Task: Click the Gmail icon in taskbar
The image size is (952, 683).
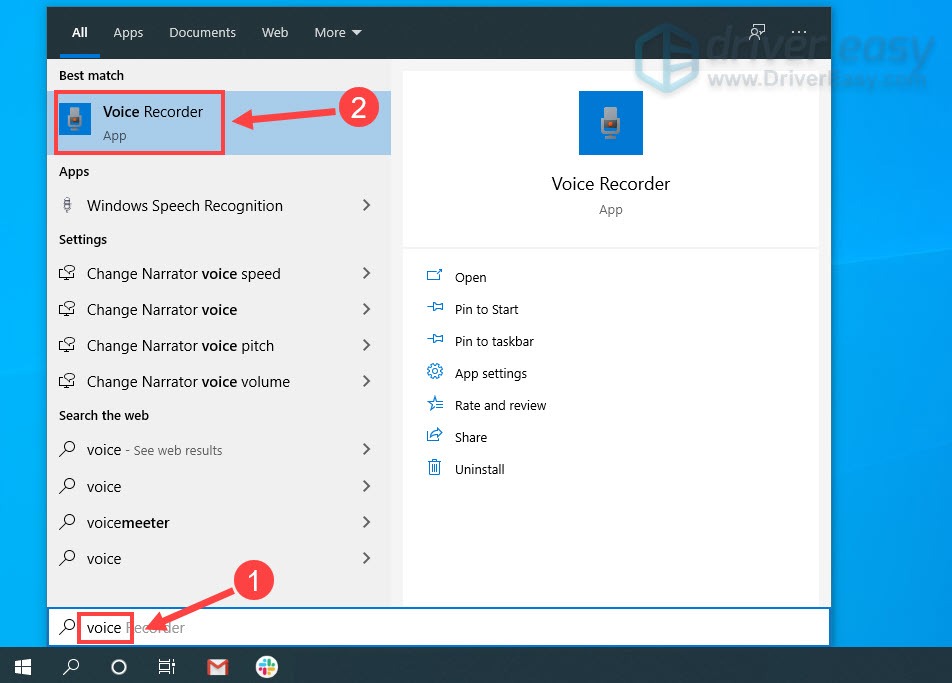Action: [217, 667]
